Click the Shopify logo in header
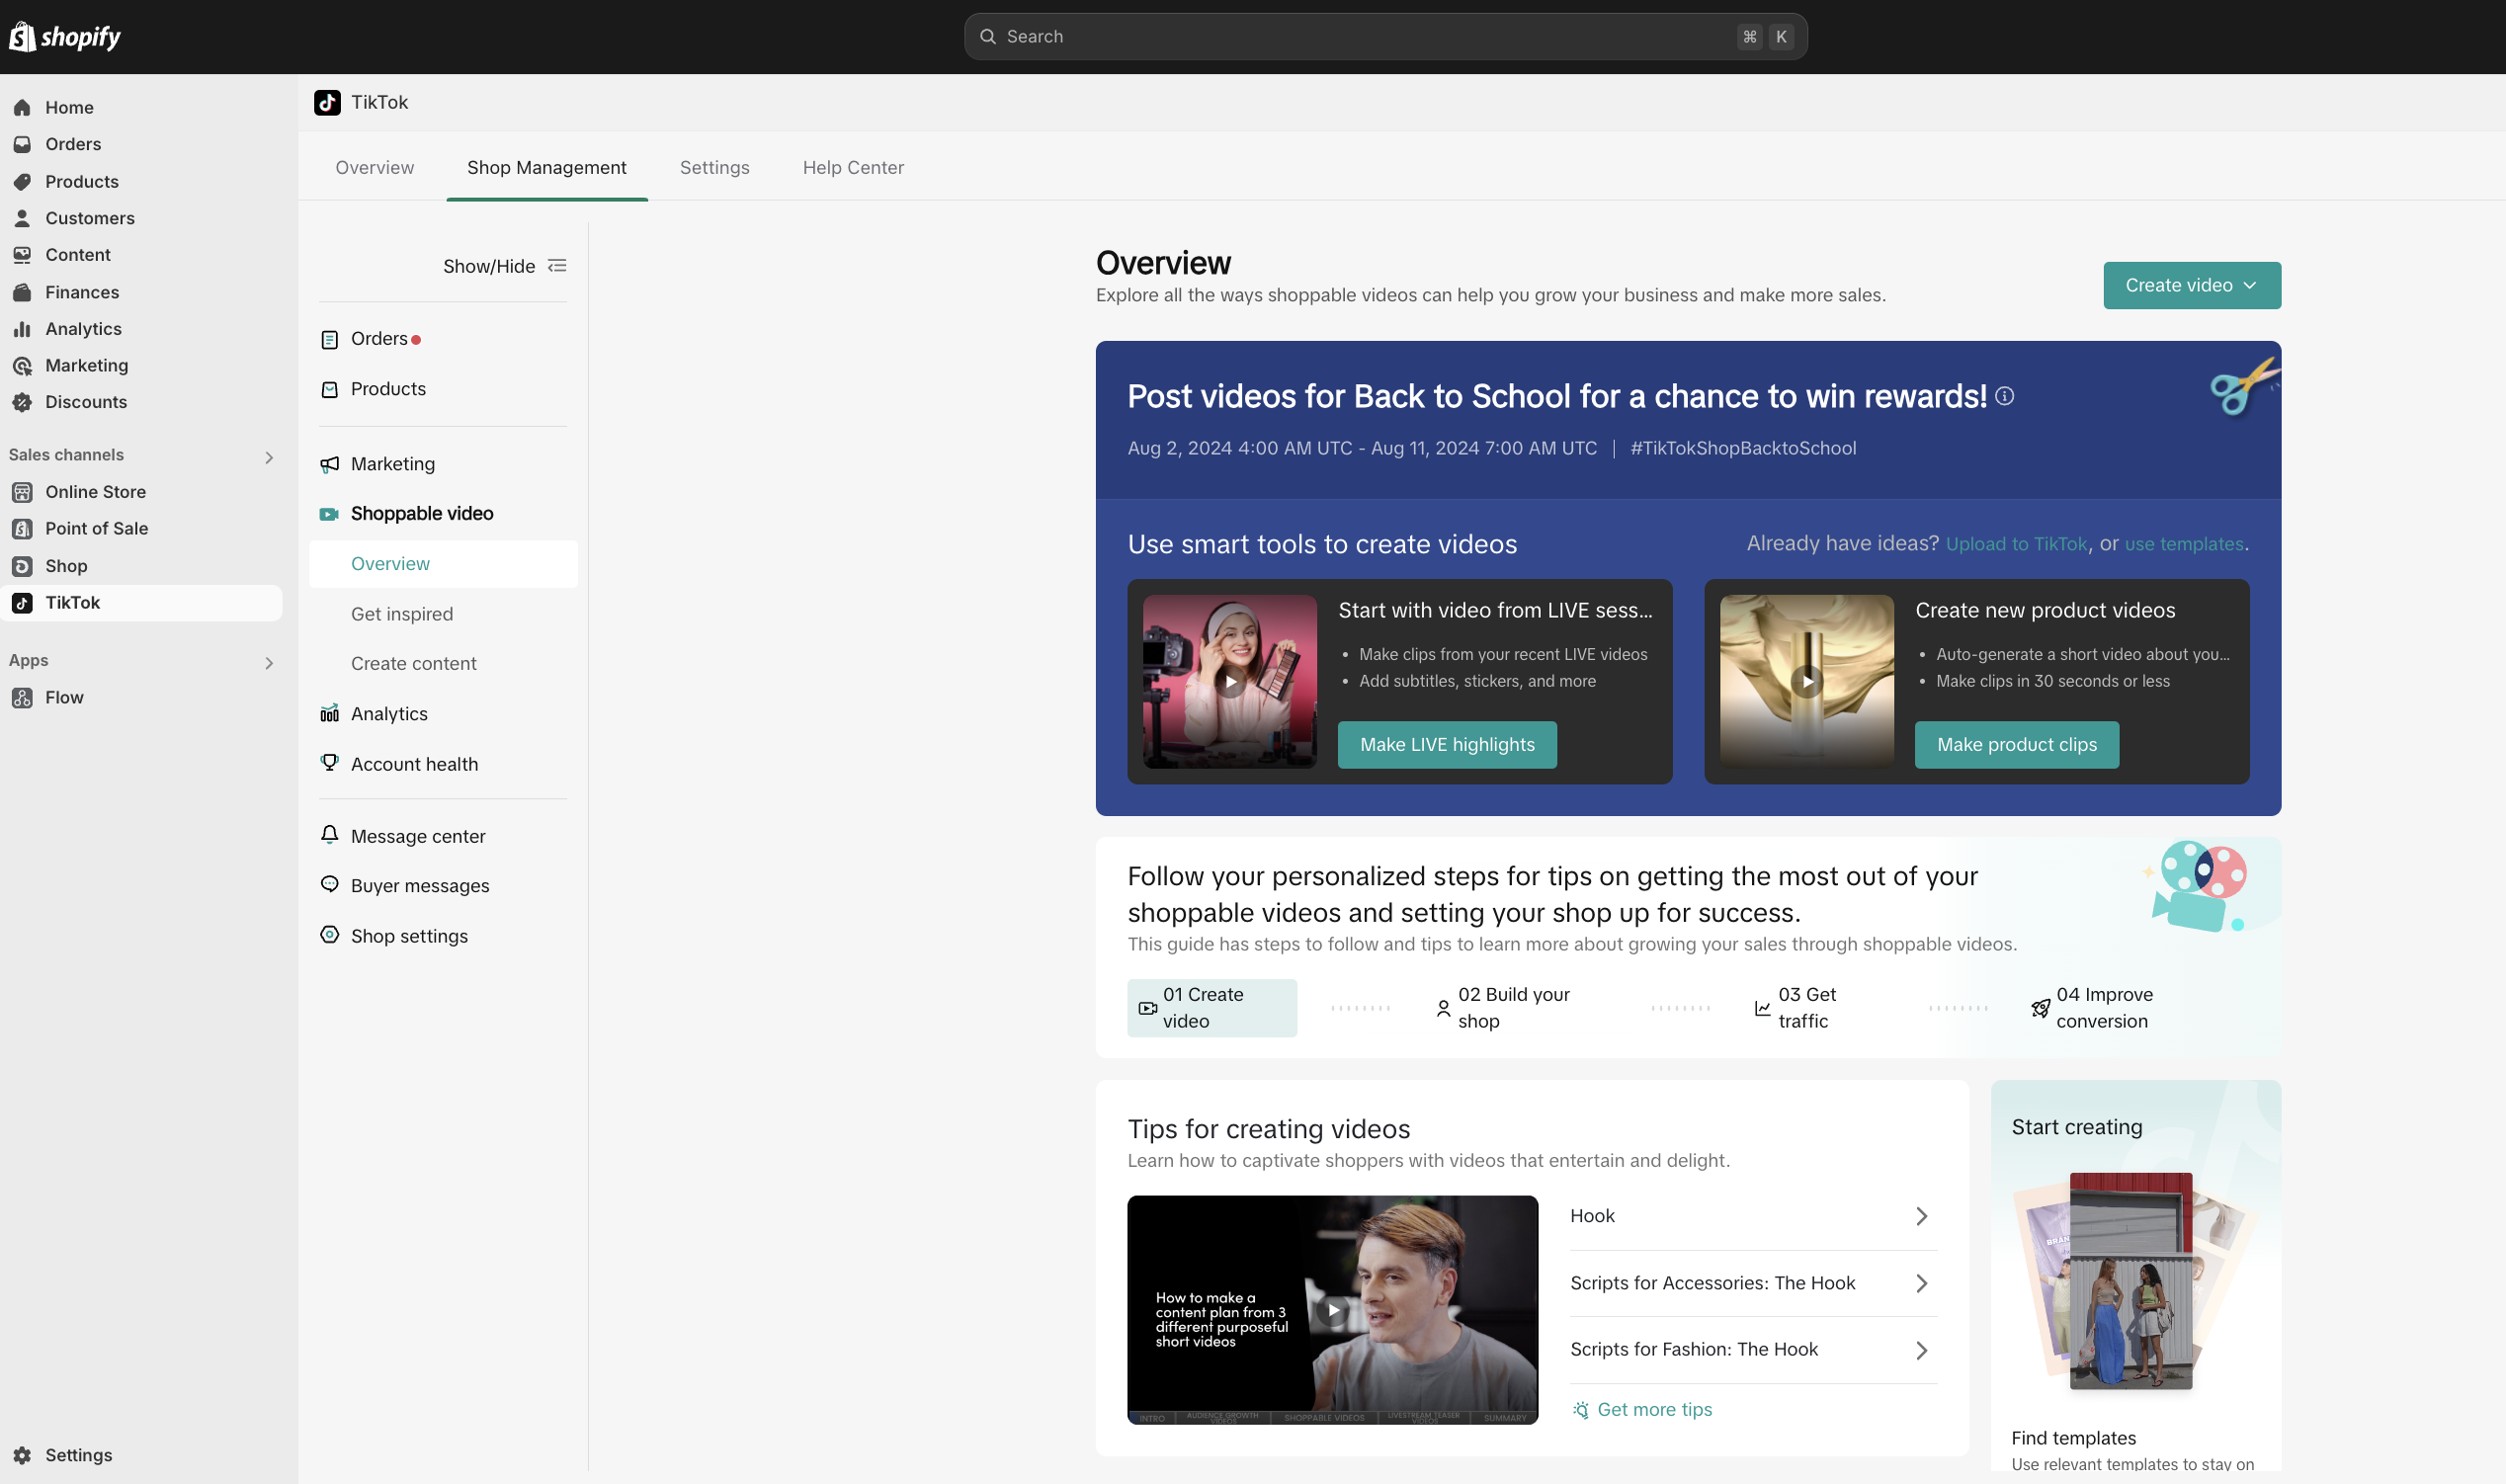The height and width of the screenshot is (1484, 2506). coord(64,37)
